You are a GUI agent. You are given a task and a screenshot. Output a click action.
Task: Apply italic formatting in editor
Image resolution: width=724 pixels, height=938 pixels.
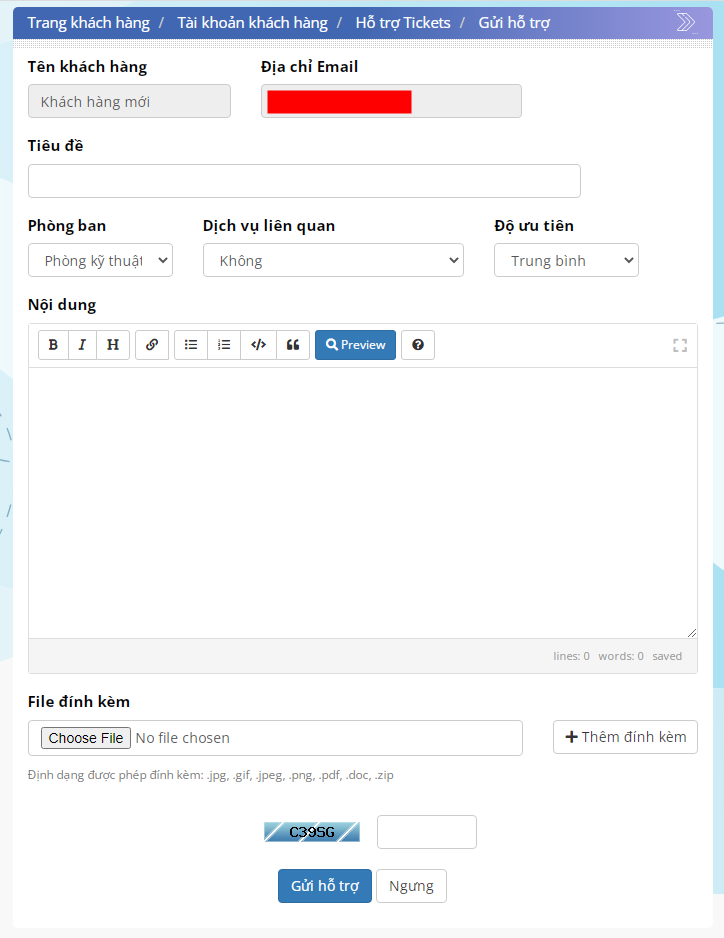82,345
